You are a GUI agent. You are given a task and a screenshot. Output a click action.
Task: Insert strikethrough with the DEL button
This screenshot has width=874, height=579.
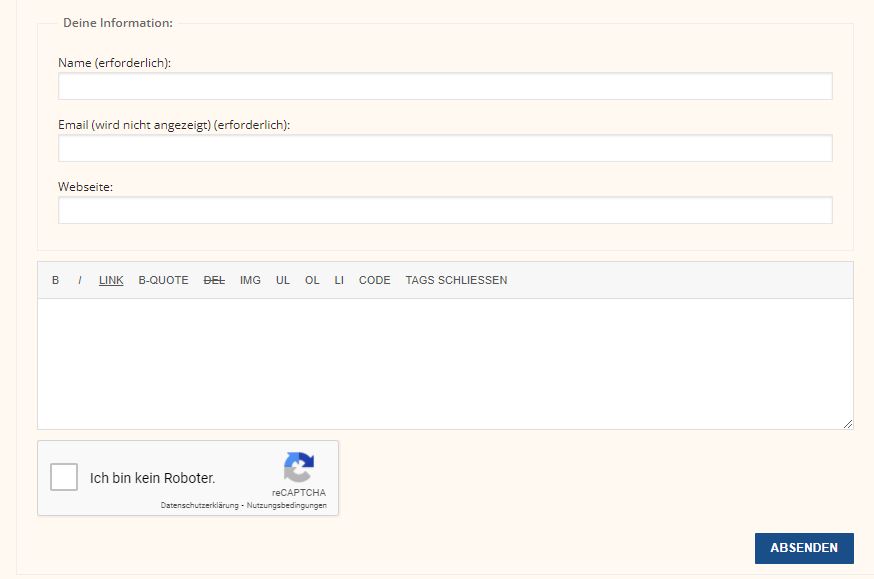pyautogui.click(x=214, y=280)
